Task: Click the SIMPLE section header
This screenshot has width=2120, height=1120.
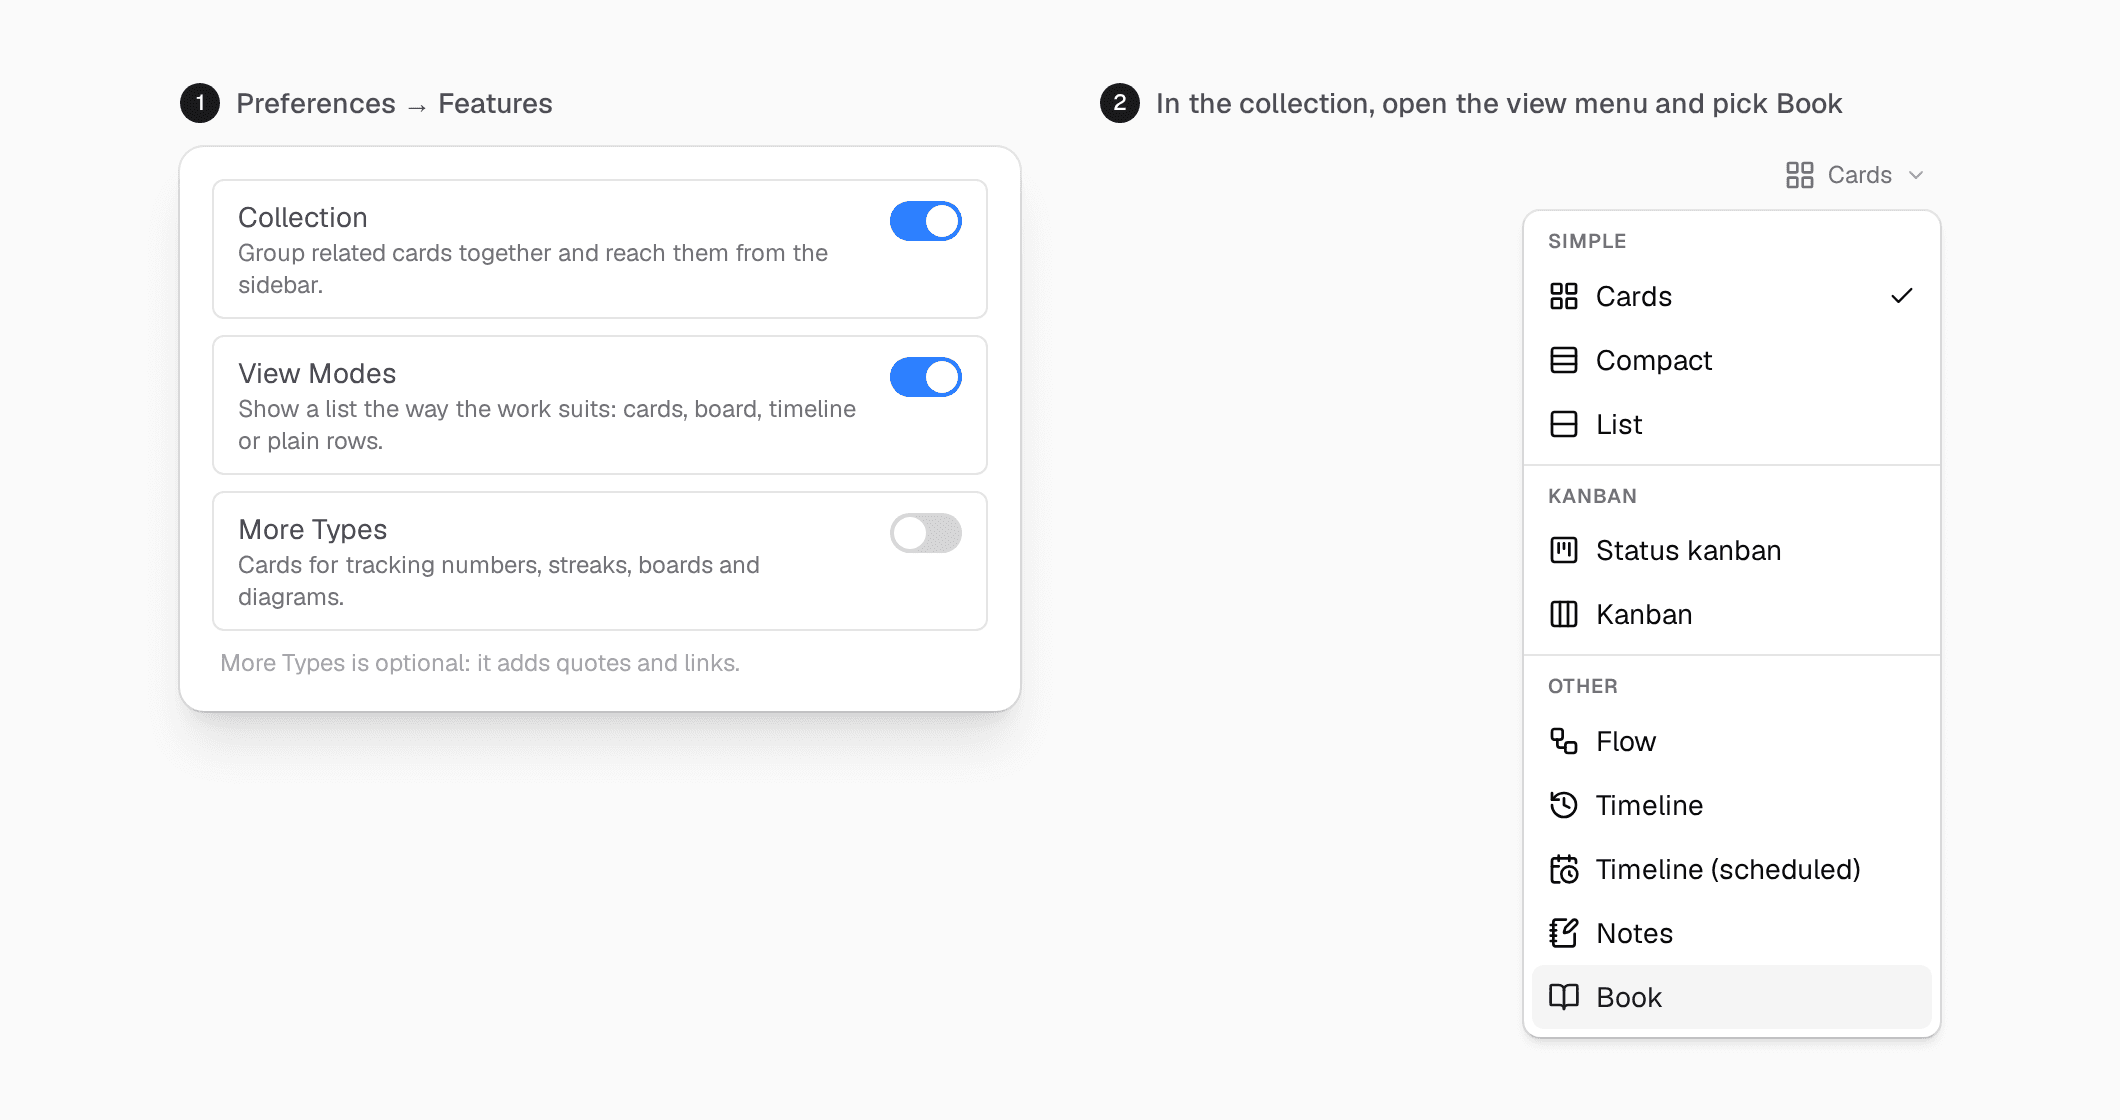Action: click(1587, 241)
